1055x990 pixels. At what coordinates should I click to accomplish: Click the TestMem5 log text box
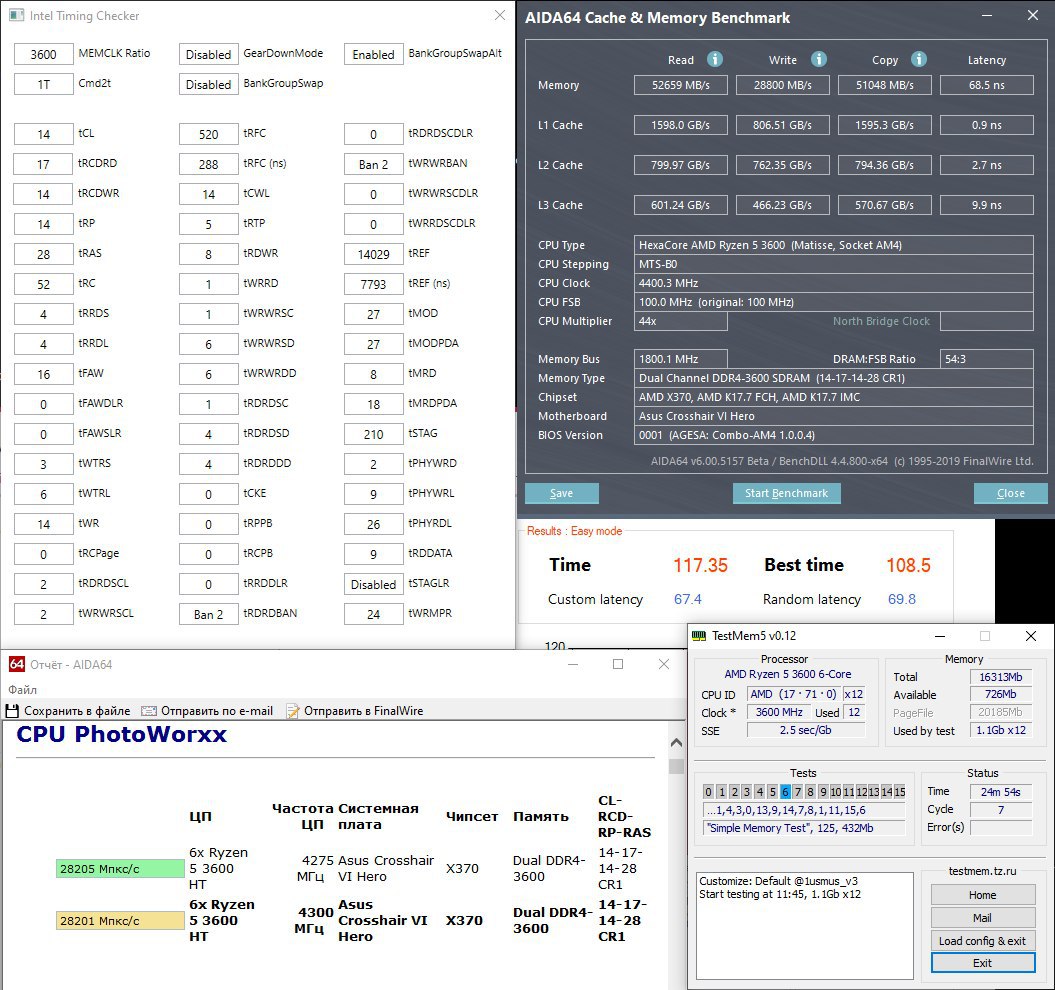[805, 926]
